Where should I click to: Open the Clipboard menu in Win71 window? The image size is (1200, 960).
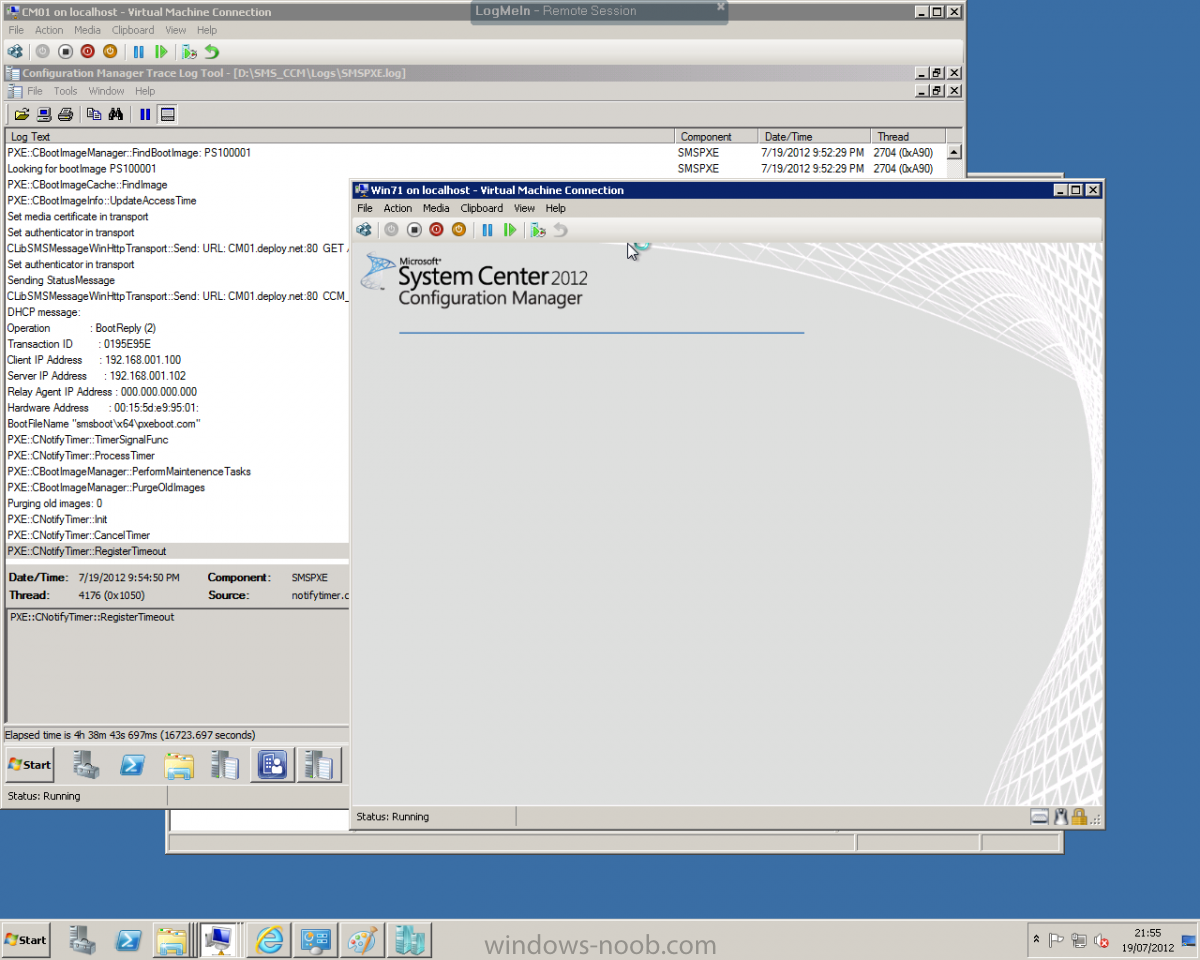click(481, 208)
